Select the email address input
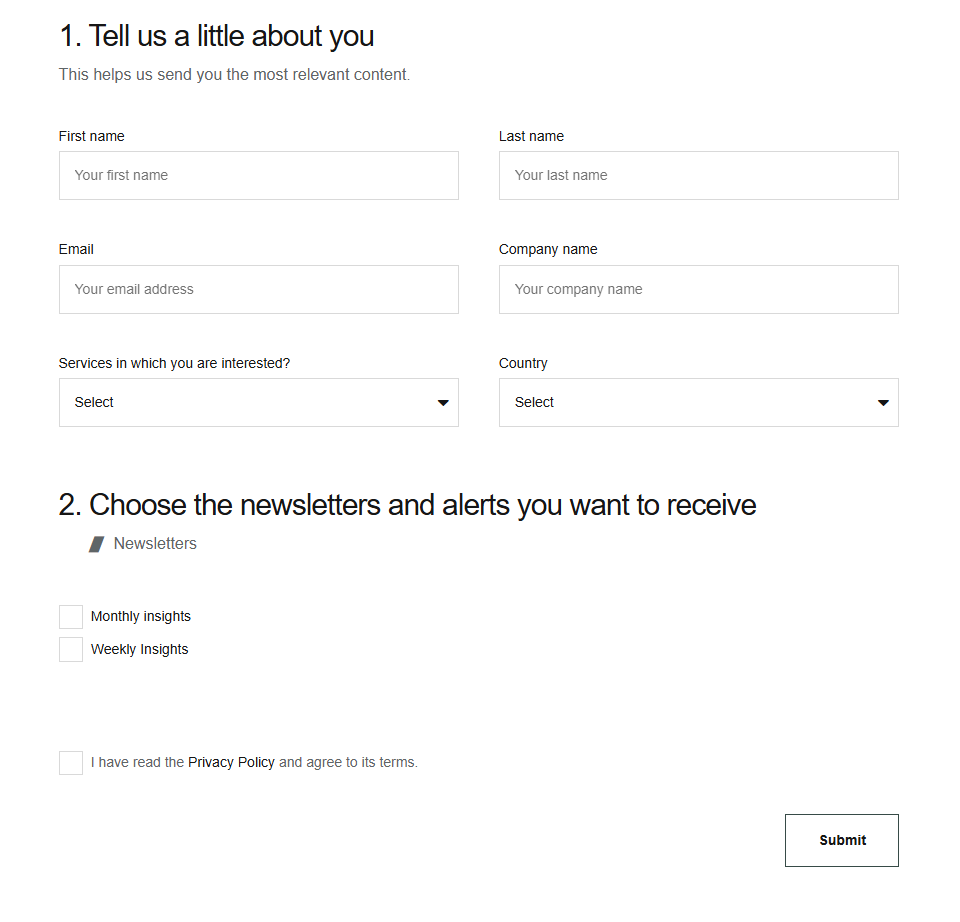 pos(258,290)
